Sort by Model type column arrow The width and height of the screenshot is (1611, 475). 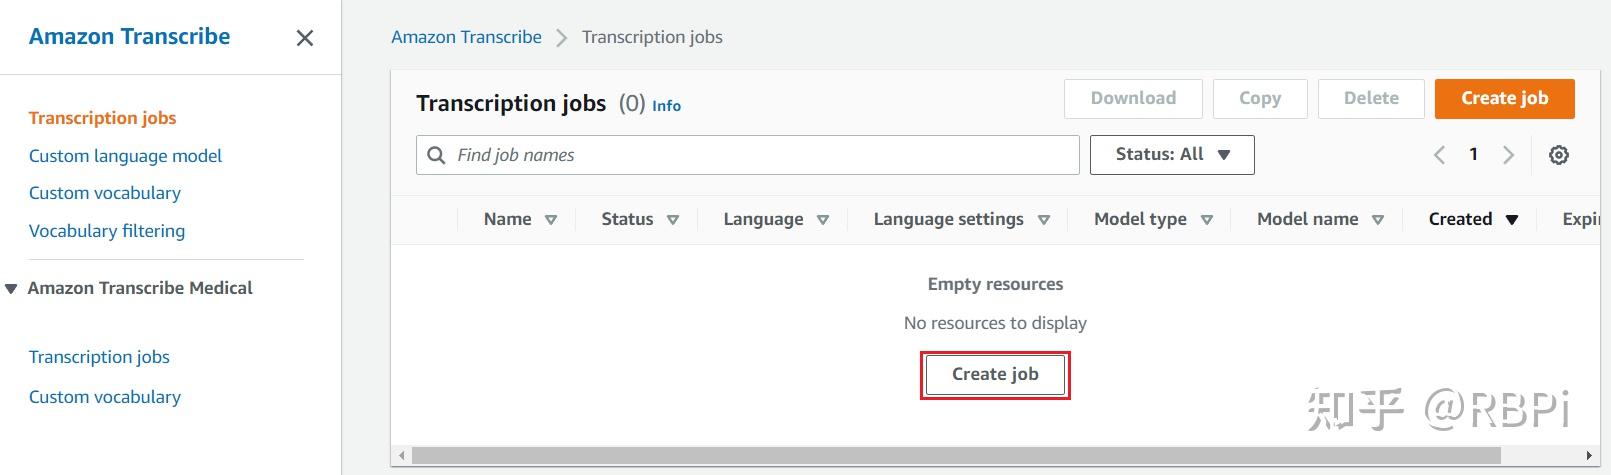1206,220
